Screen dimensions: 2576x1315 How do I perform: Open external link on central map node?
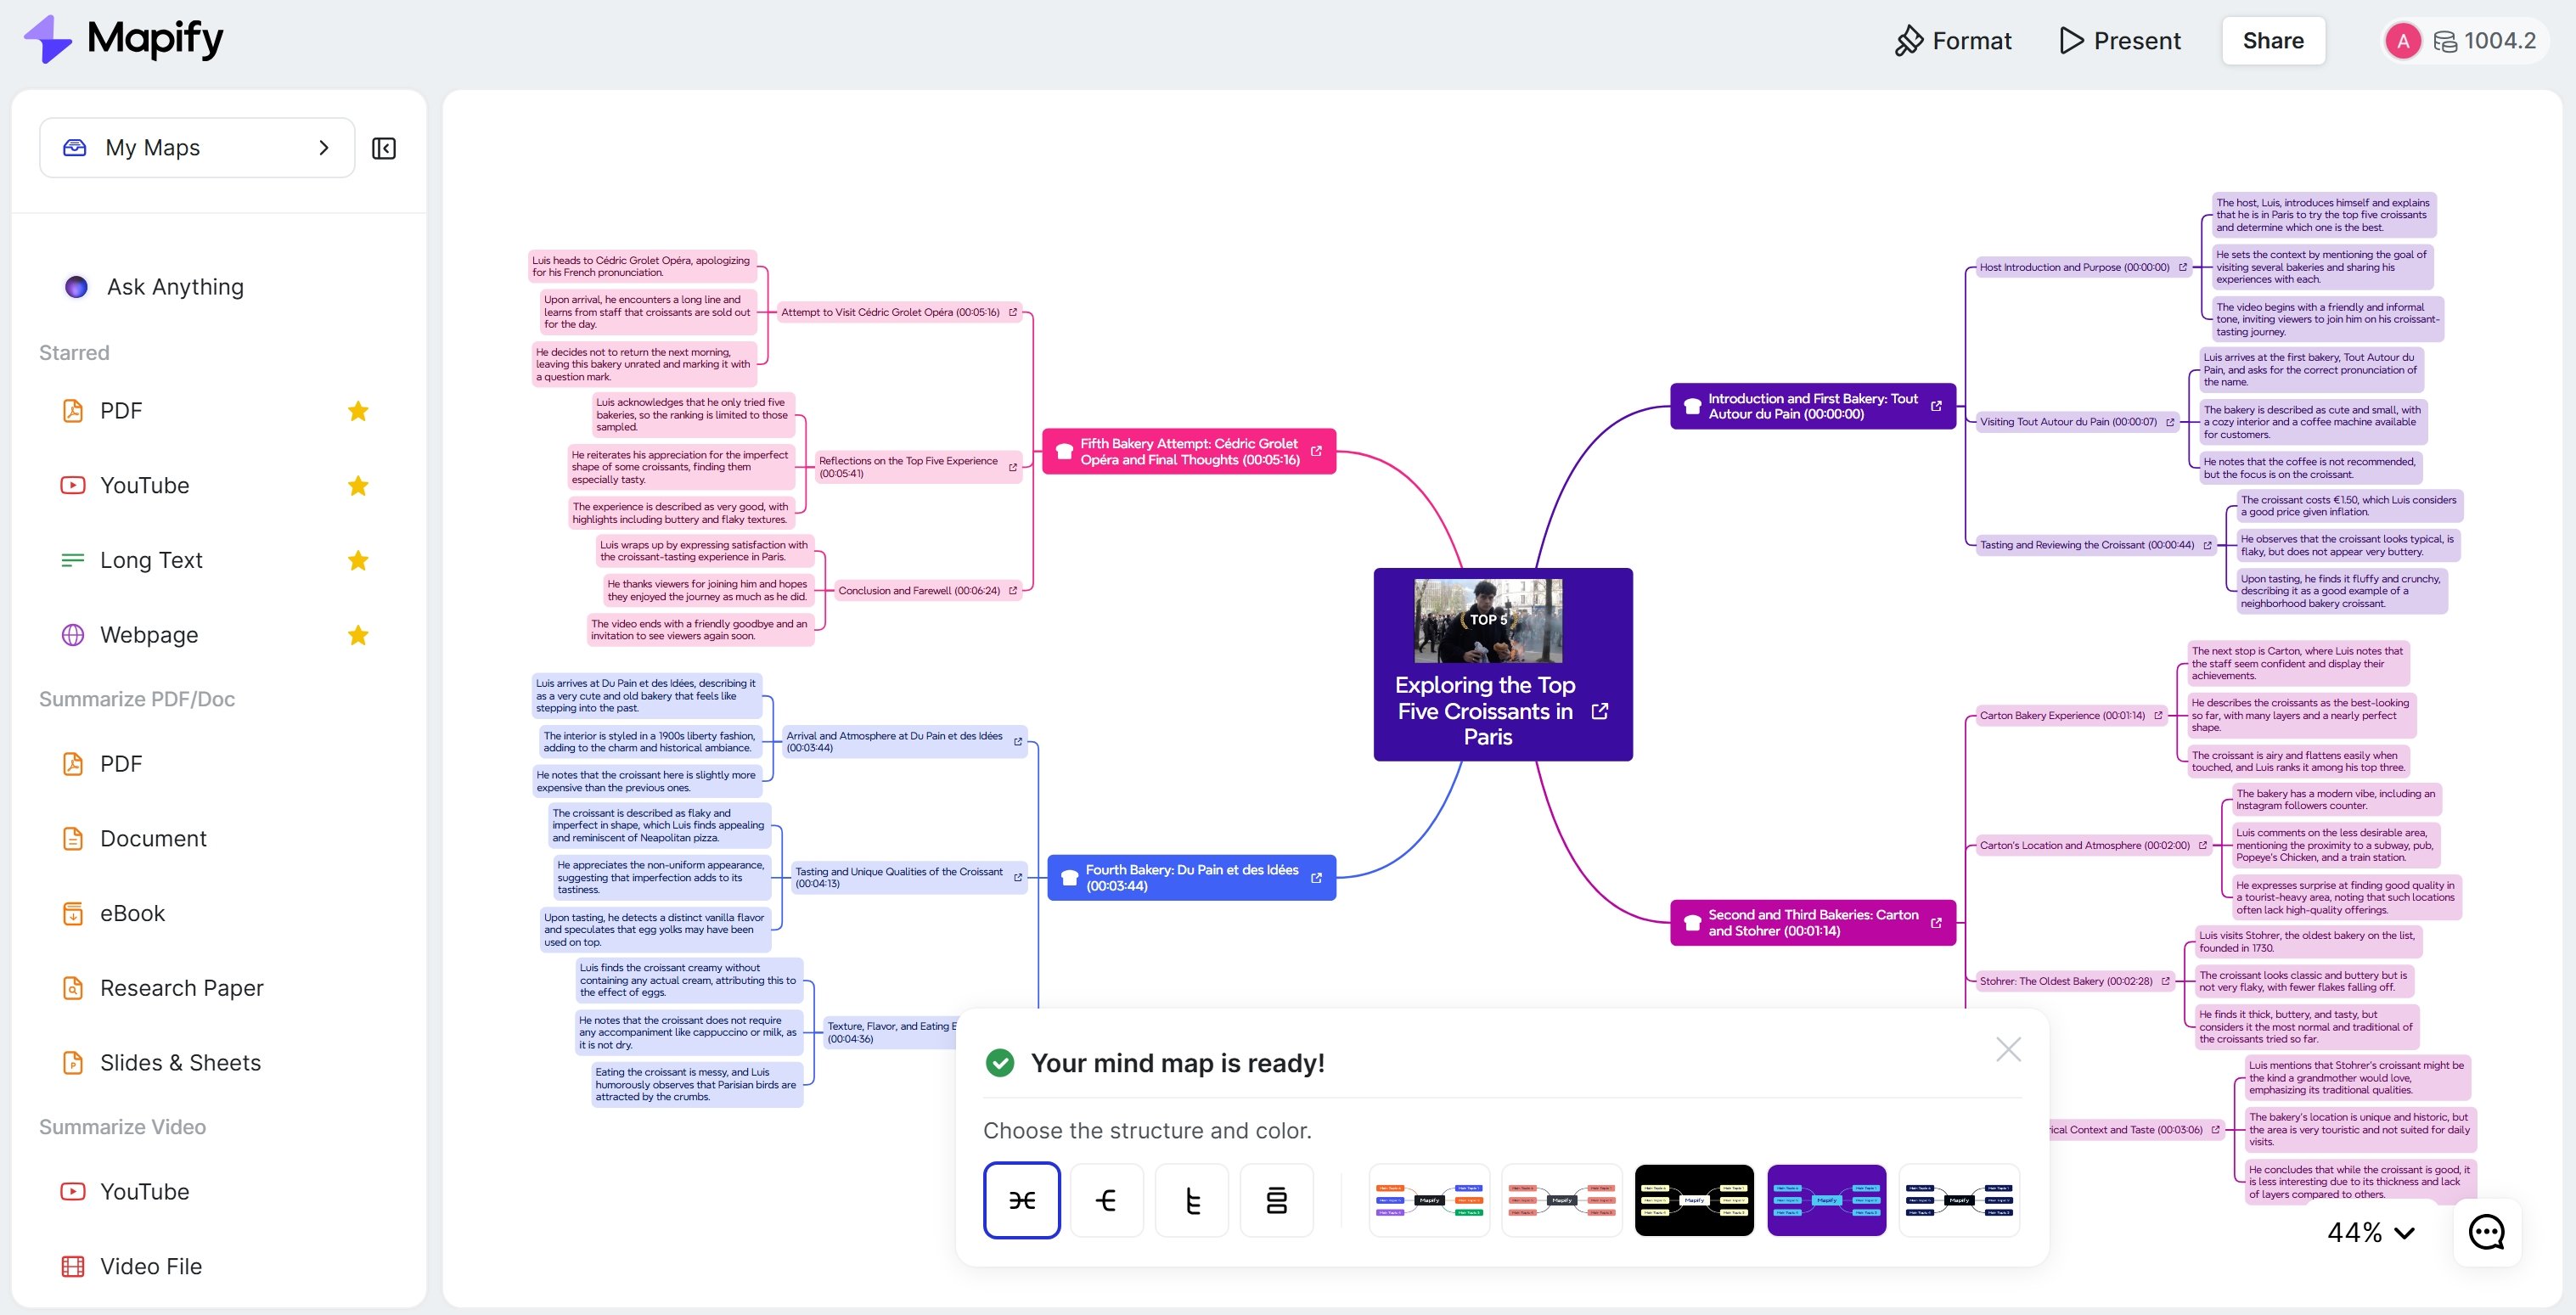pyautogui.click(x=1599, y=711)
